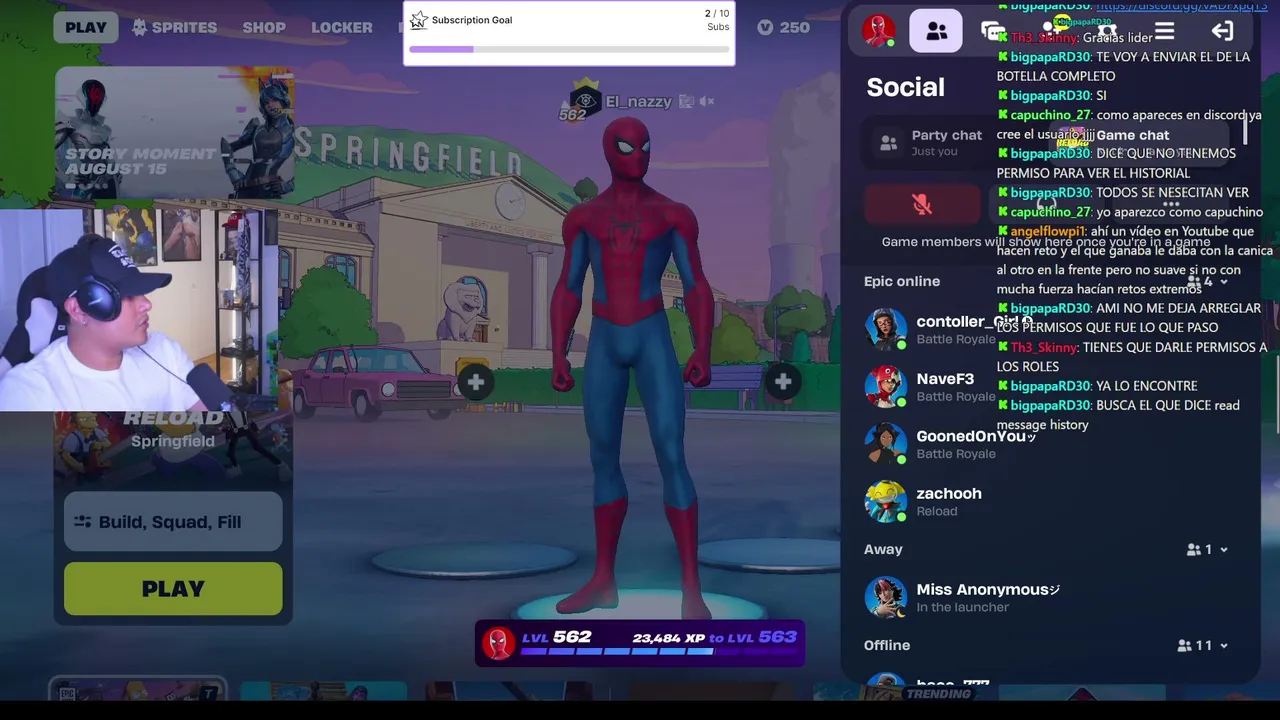Open friend contoller_Girl's avatar

tap(885, 329)
